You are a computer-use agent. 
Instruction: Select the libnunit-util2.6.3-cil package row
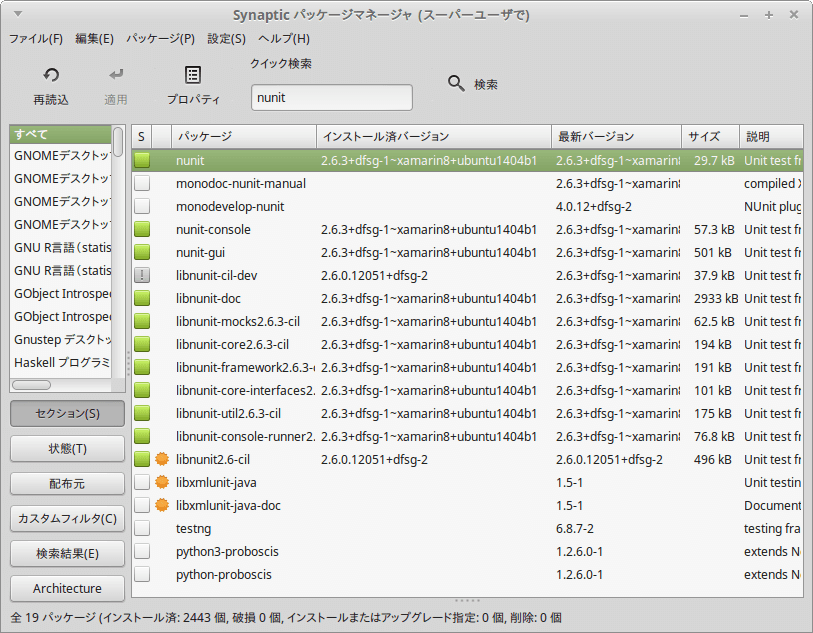point(467,413)
